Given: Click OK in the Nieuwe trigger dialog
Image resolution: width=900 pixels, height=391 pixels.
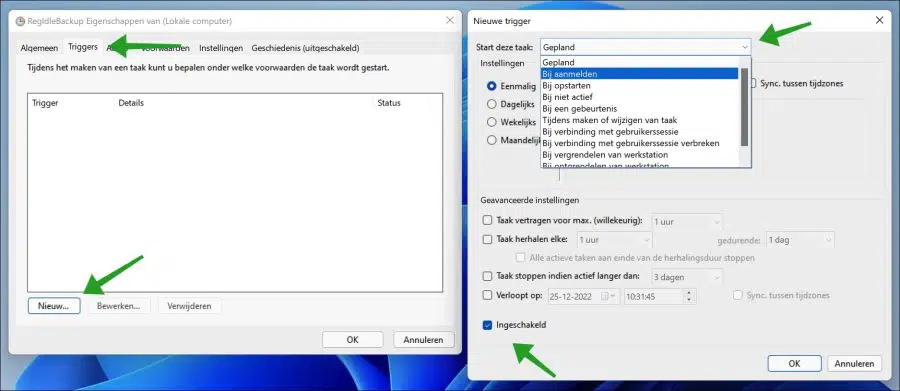Looking at the screenshot, I should 794,363.
